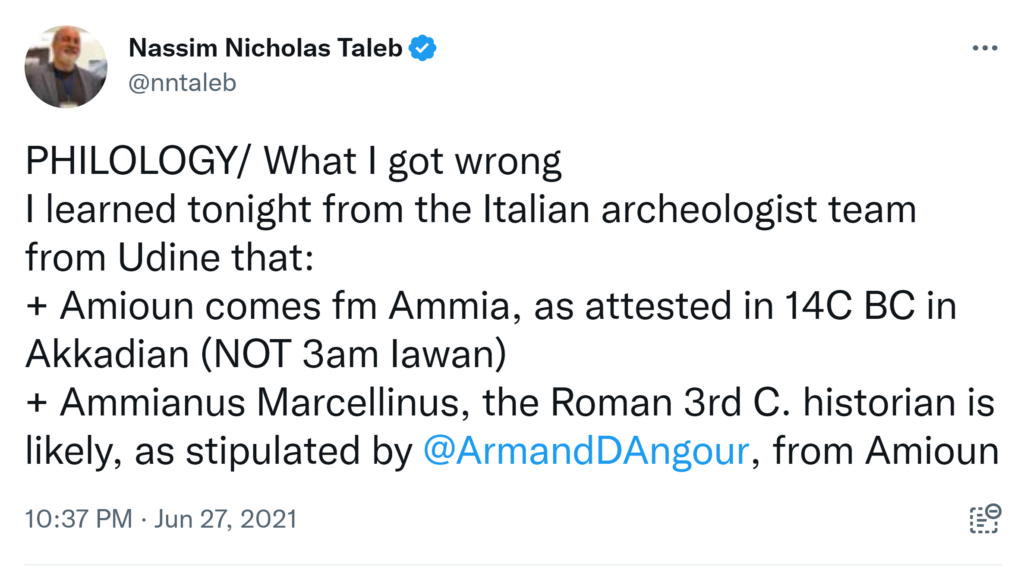Viewport: 1024px width, 582px height.
Task: Click the final words 'from Amioun'
Action: [886, 451]
